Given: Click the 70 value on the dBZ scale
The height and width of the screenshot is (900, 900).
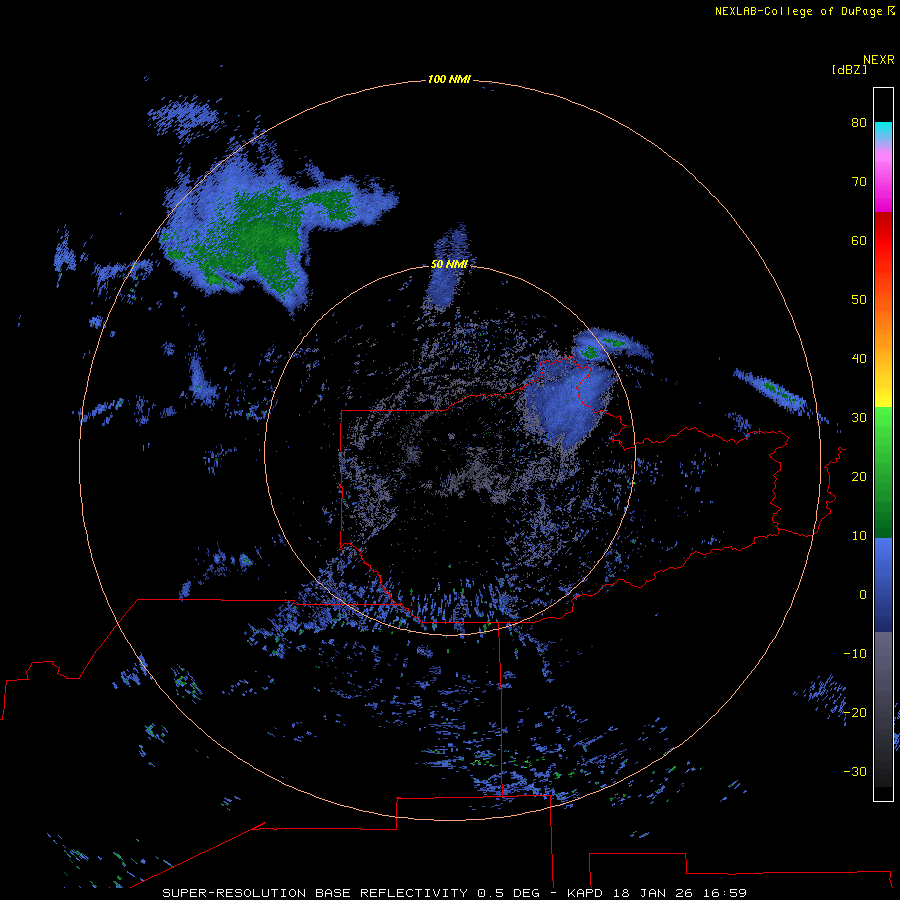Looking at the screenshot, I should click(x=859, y=181).
